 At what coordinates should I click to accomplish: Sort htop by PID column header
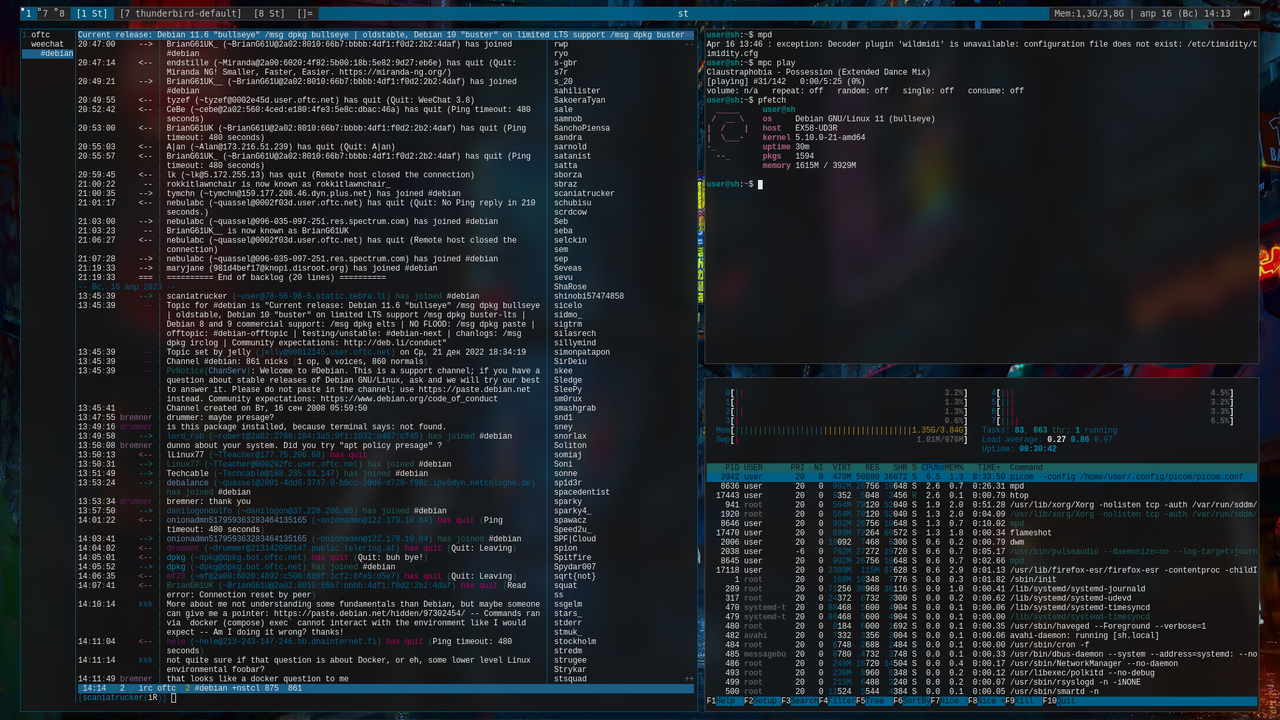732,467
